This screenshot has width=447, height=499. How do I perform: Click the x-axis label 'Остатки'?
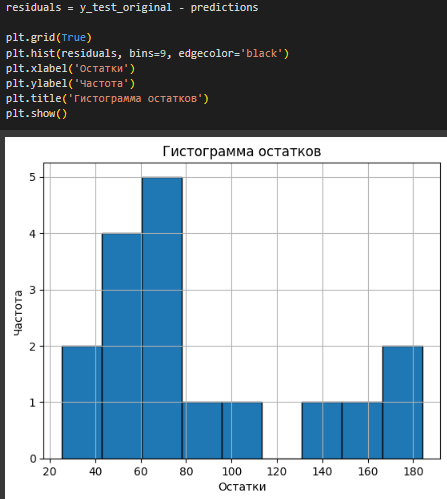[x=242, y=487]
